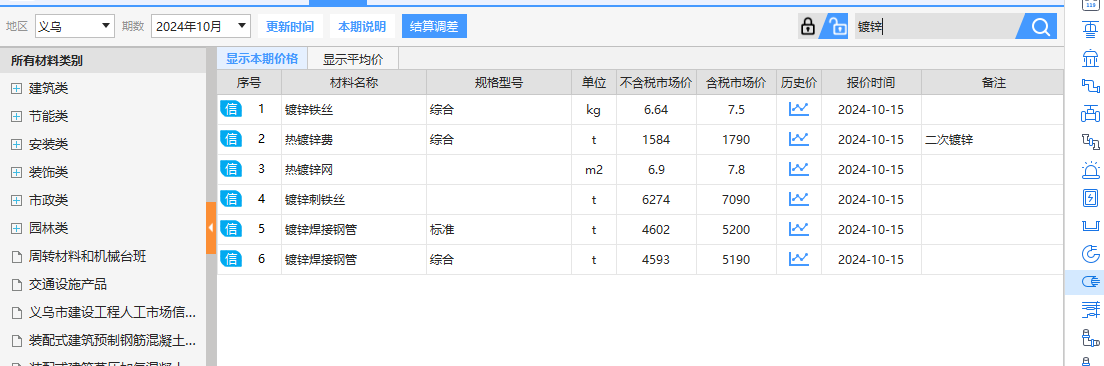Click the price value 4602
The height and width of the screenshot is (366, 1104).
[x=656, y=229]
